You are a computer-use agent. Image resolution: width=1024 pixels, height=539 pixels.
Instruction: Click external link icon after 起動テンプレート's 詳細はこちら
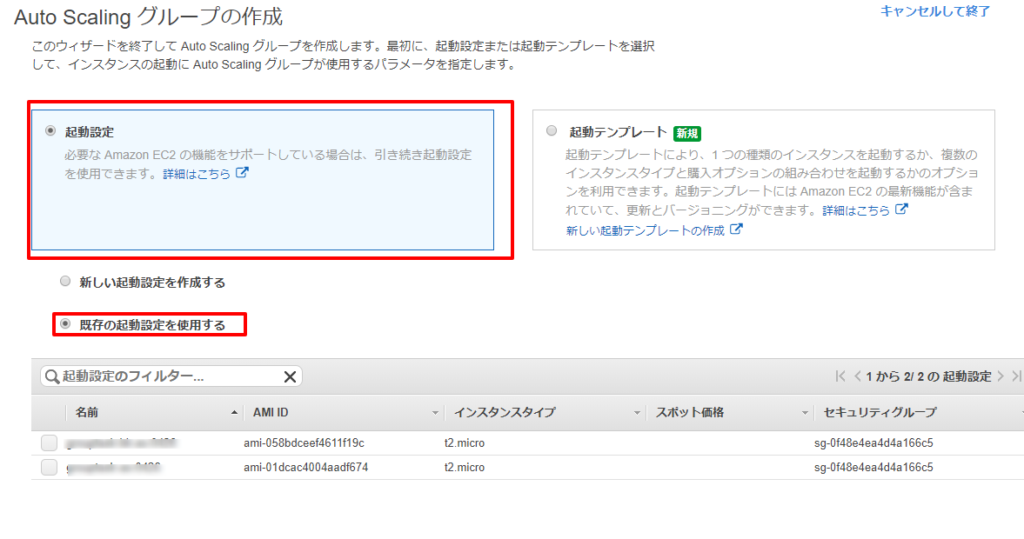(x=901, y=210)
